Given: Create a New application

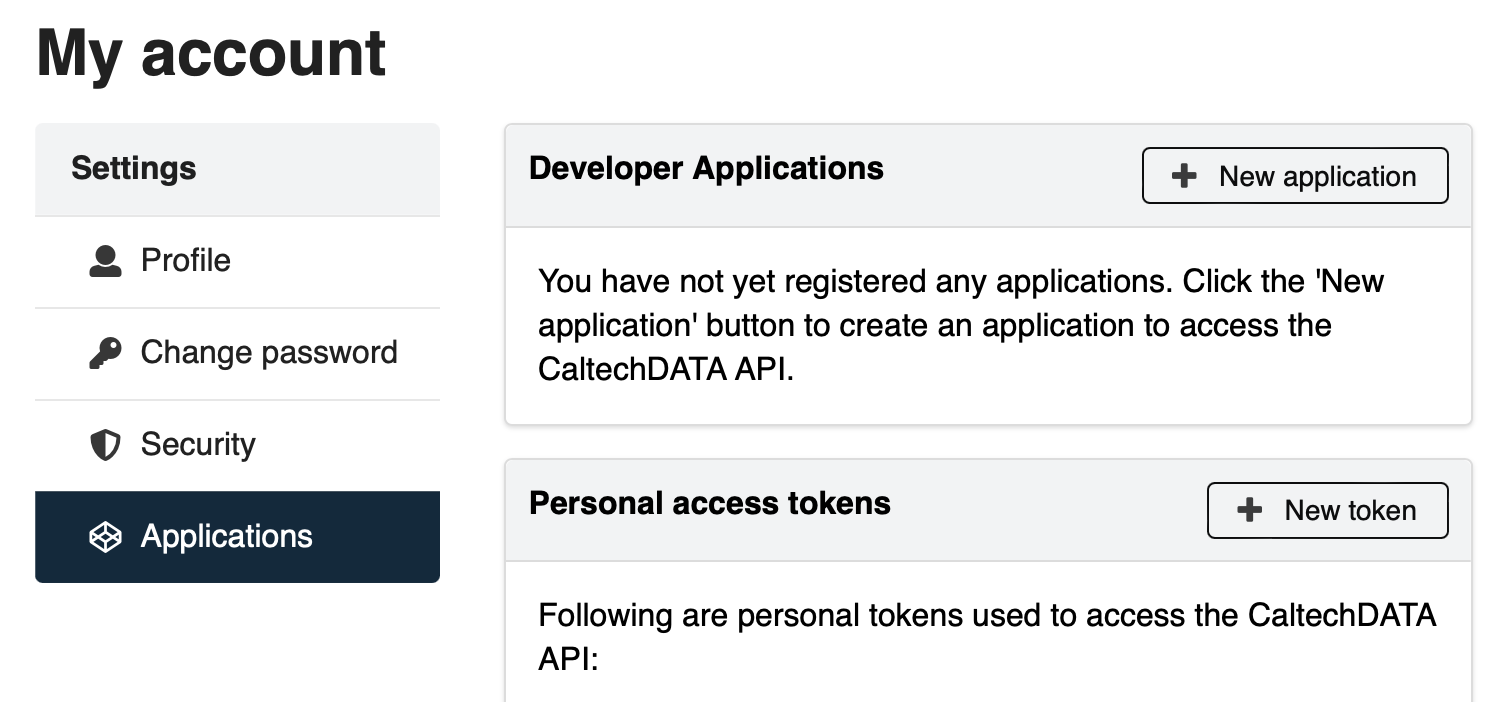Looking at the screenshot, I should (x=1295, y=176).
